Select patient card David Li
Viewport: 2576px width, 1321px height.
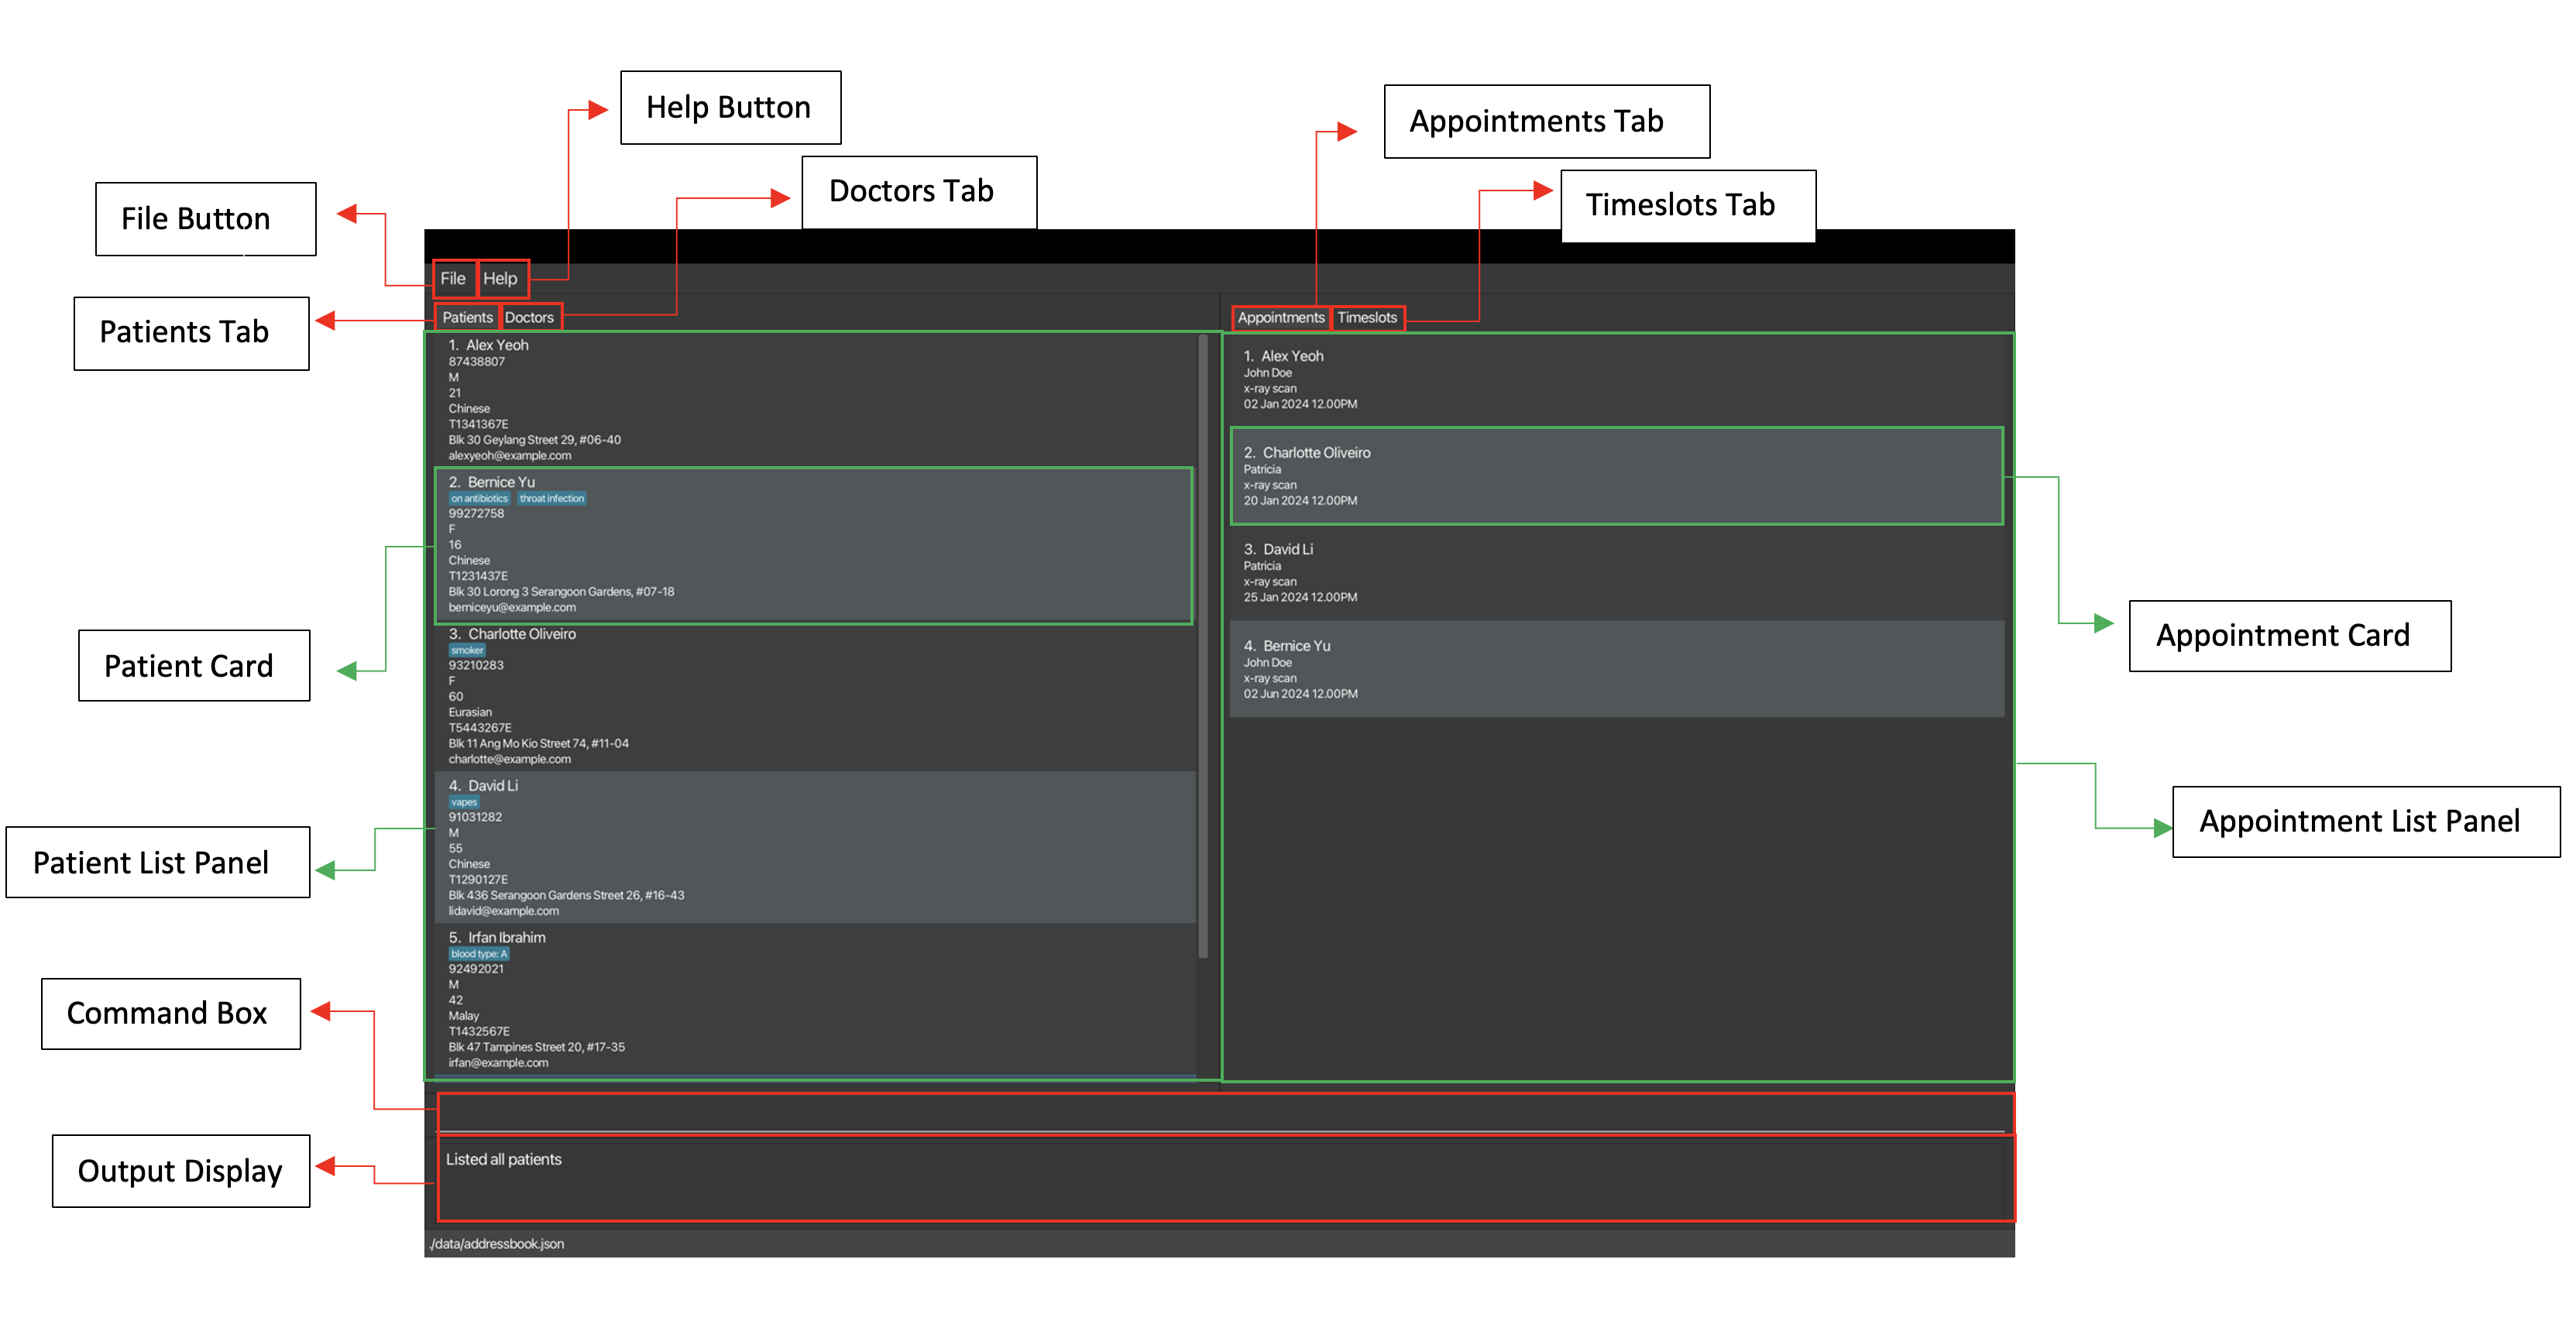coord(815,848)
